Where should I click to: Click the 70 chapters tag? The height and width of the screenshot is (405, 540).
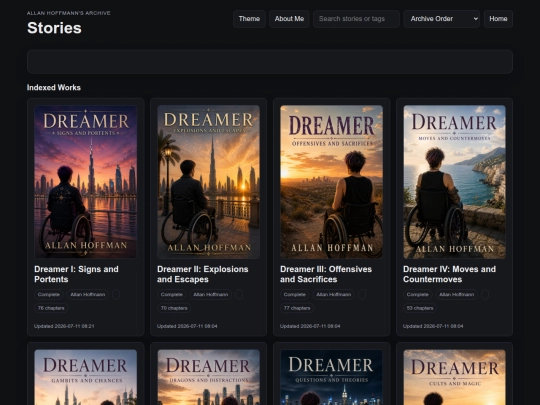(x=174, y=308)
